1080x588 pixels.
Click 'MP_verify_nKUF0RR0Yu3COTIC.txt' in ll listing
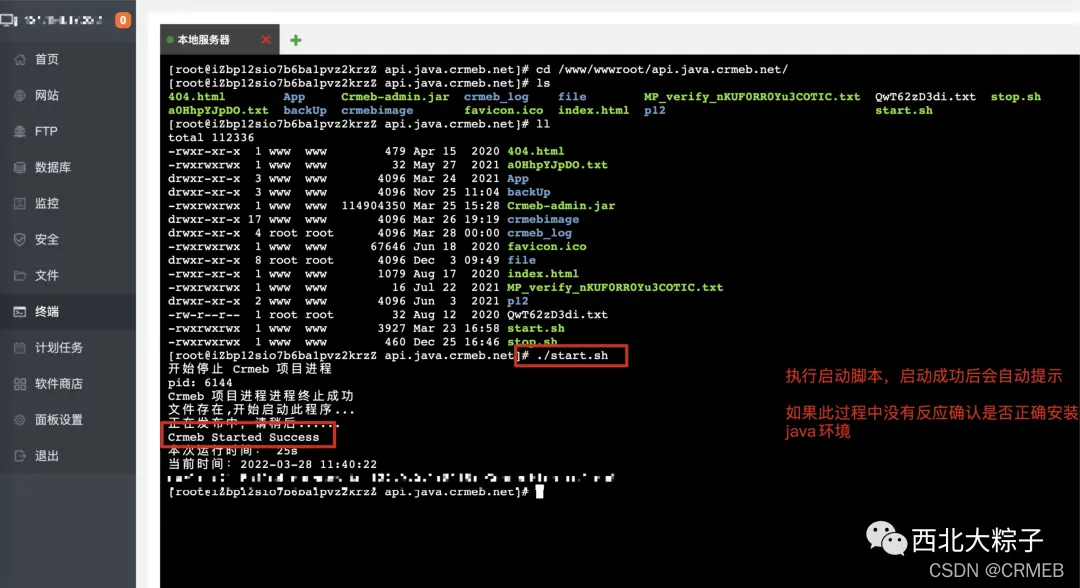615,287
